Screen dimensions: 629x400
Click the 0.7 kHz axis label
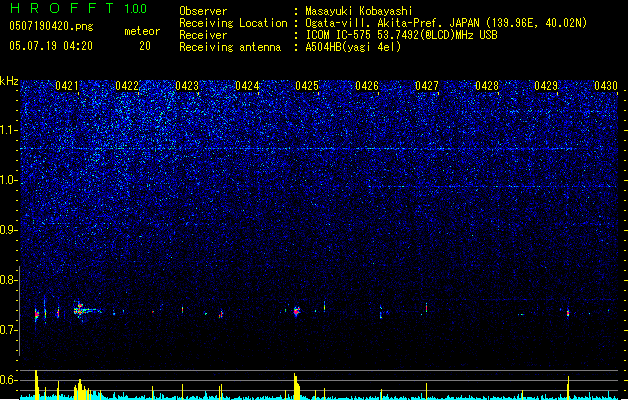click(x=8, y=330)
